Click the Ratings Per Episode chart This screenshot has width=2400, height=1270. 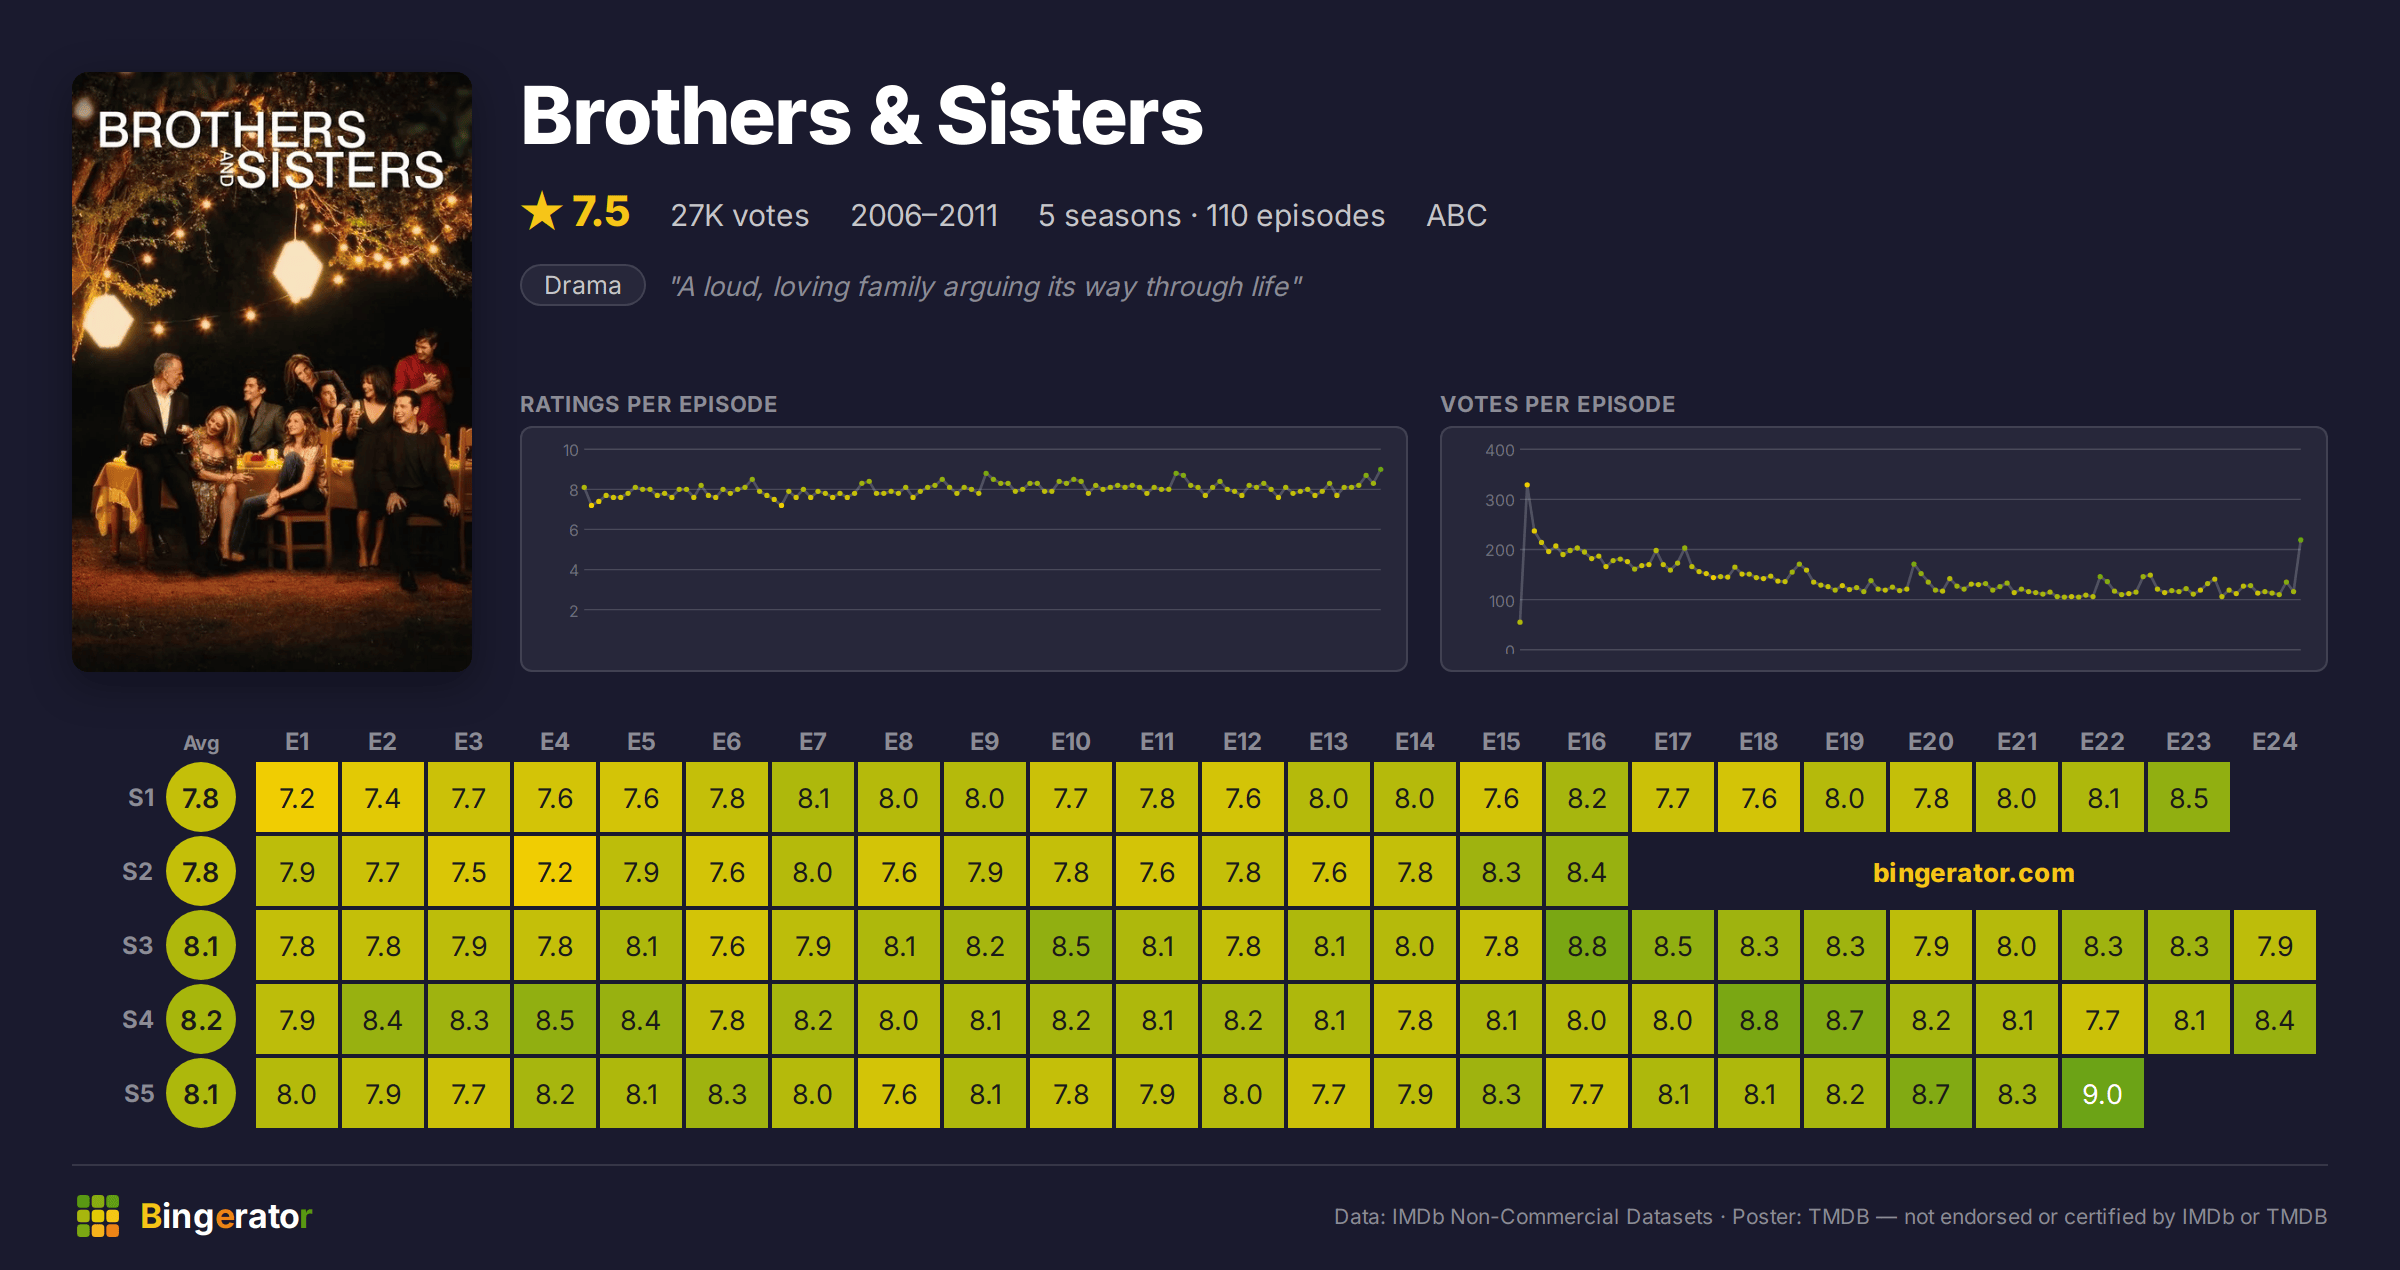[x=963, y=549]
